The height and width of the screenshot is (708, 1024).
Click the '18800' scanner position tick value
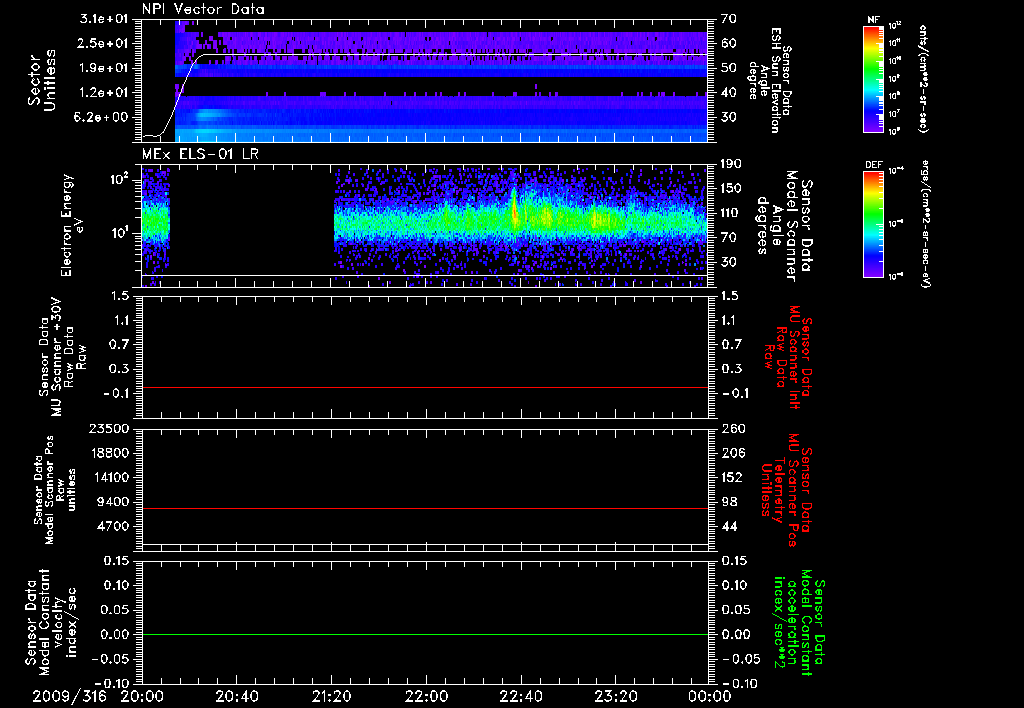click(x=109, y=453)
